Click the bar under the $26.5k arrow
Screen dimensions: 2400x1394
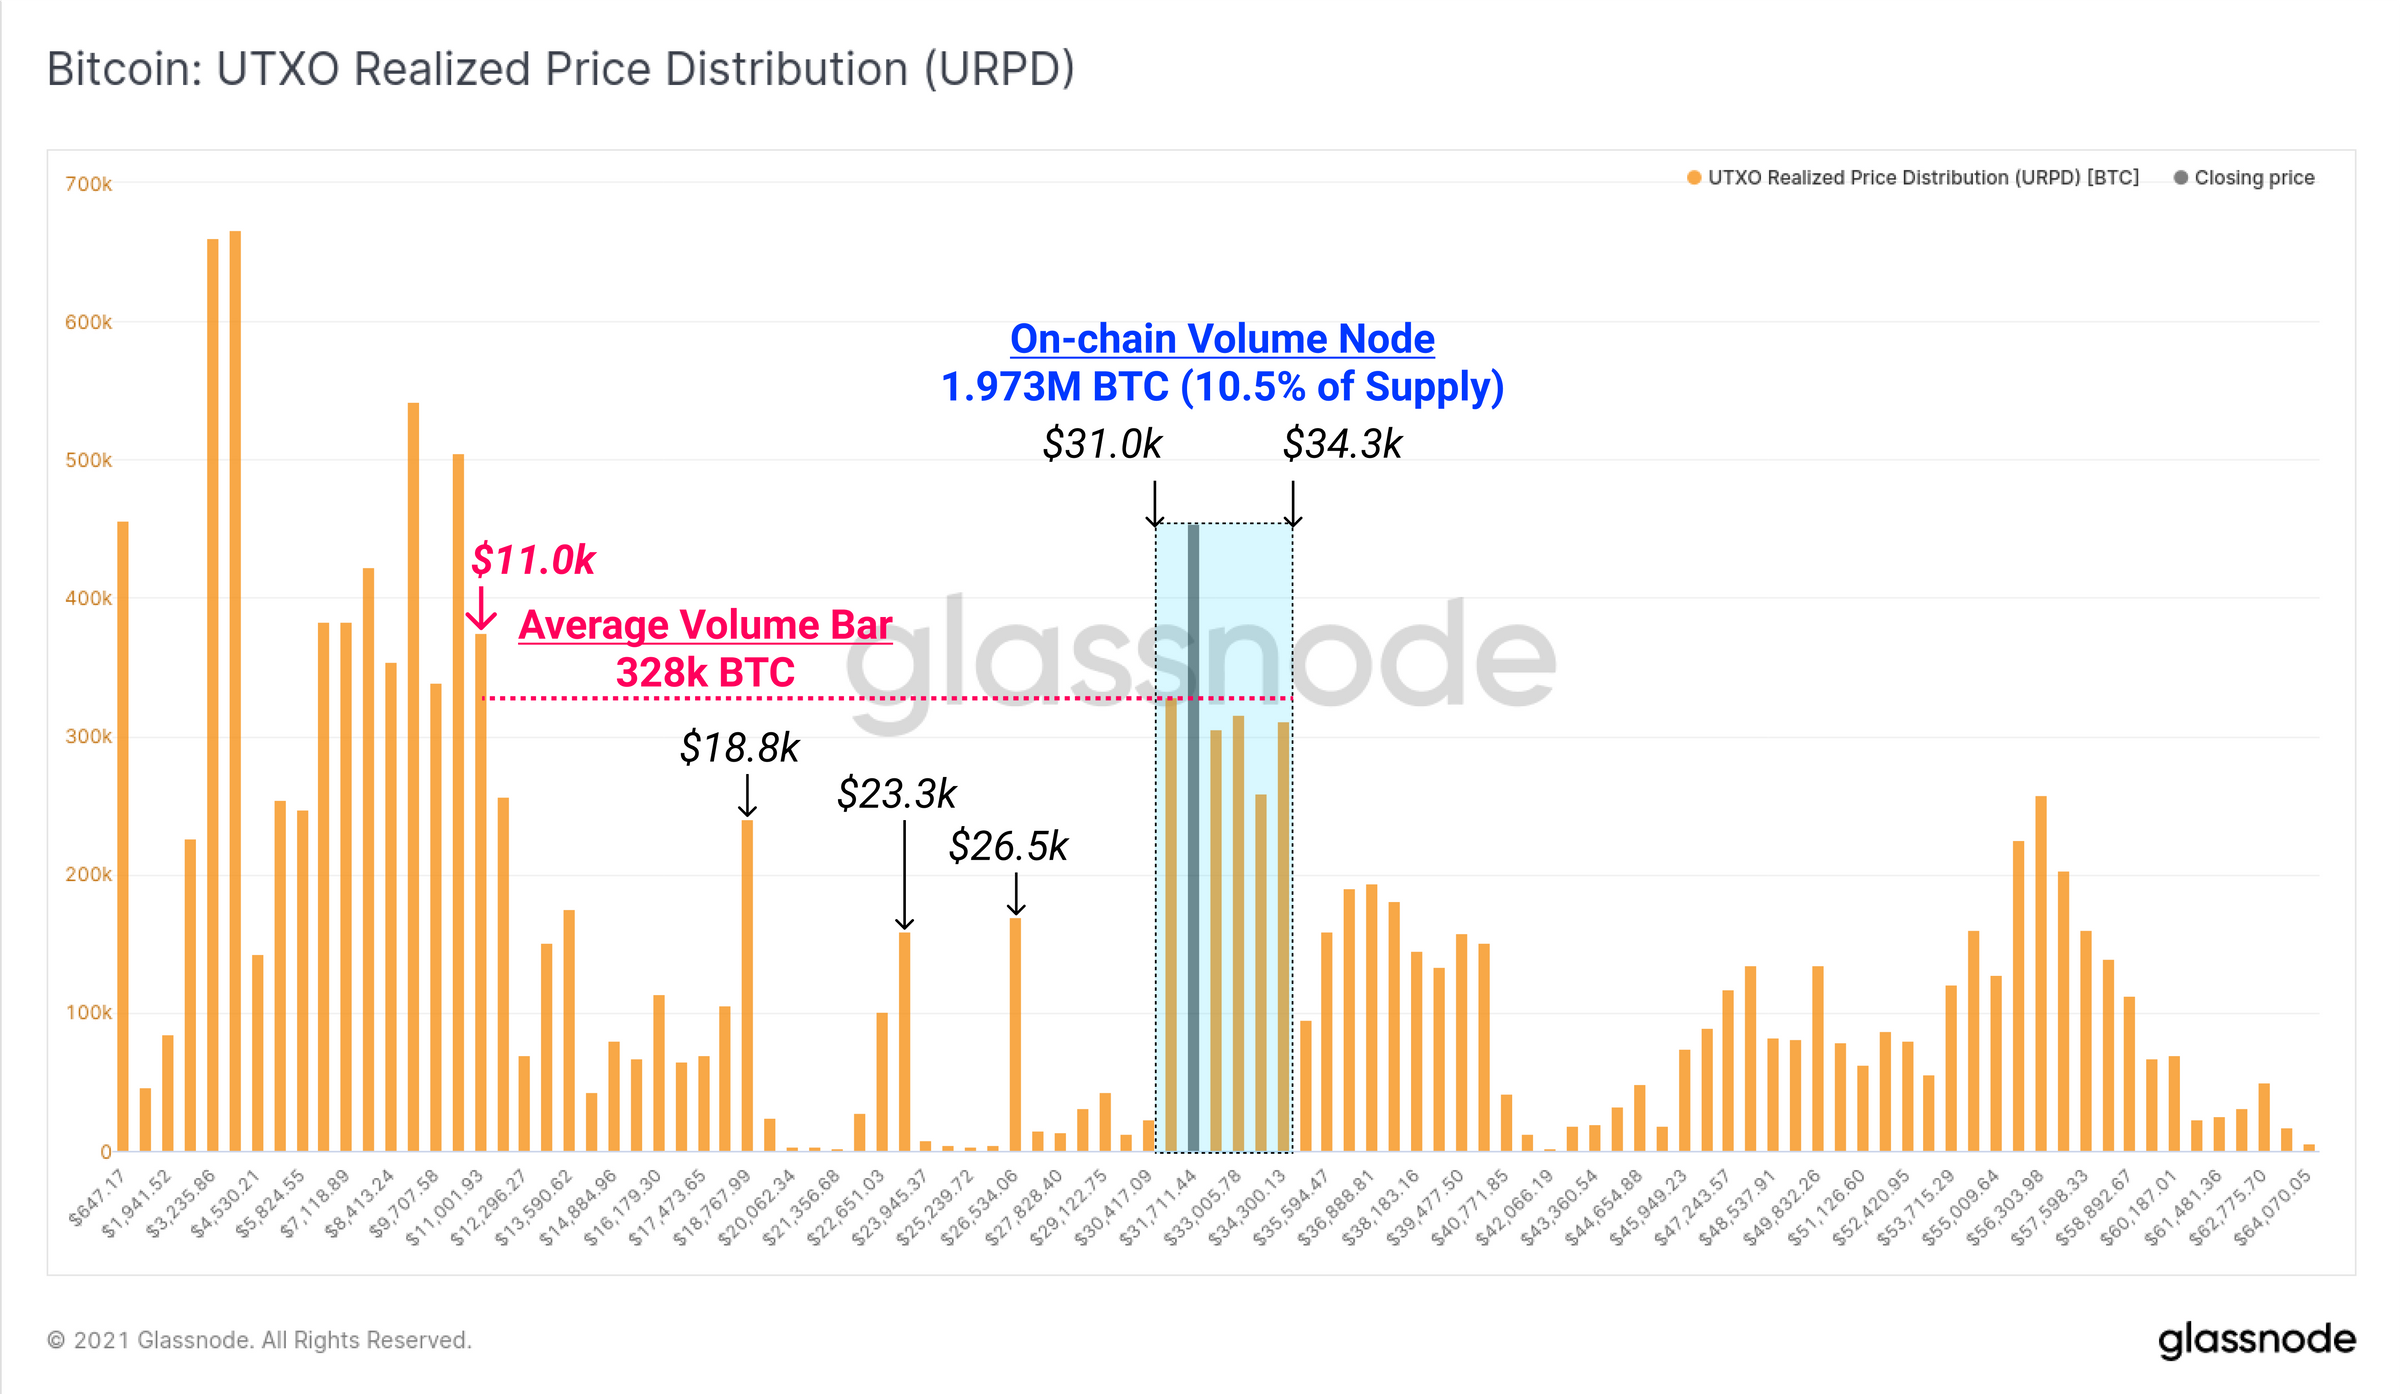click(x=1015, y=1034)
